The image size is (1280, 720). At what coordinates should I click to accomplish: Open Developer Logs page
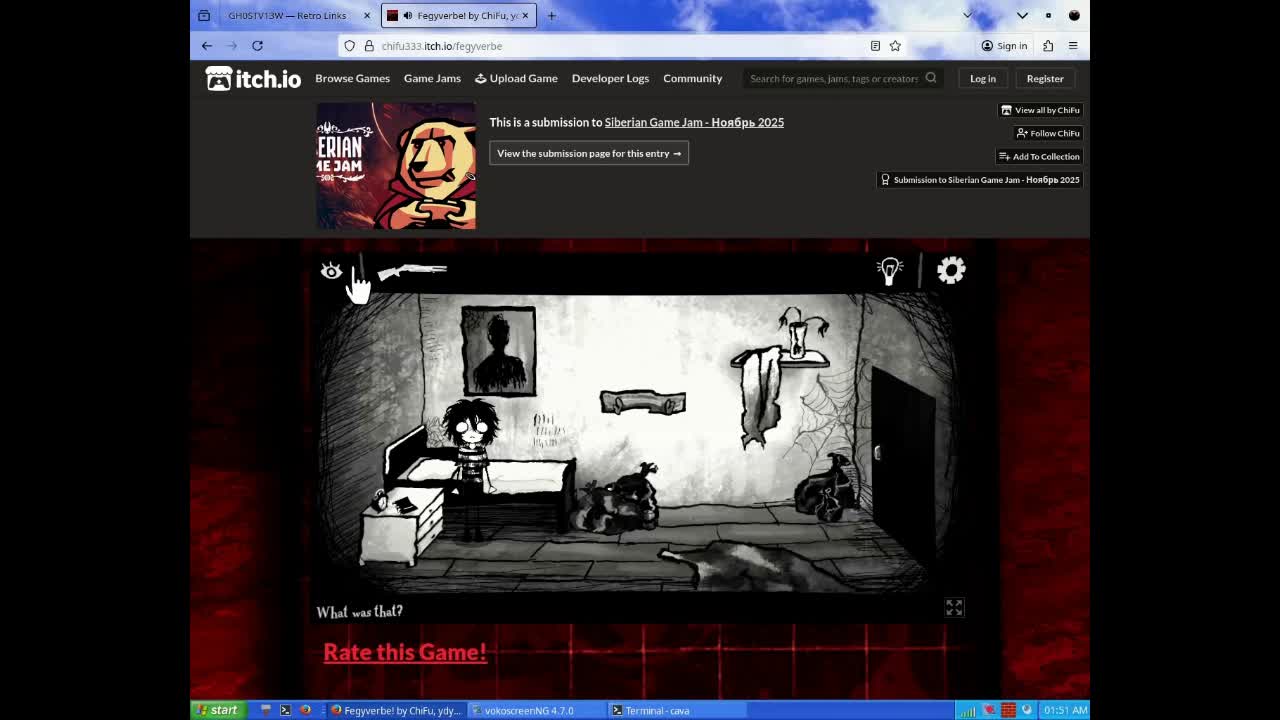[610, 78]
